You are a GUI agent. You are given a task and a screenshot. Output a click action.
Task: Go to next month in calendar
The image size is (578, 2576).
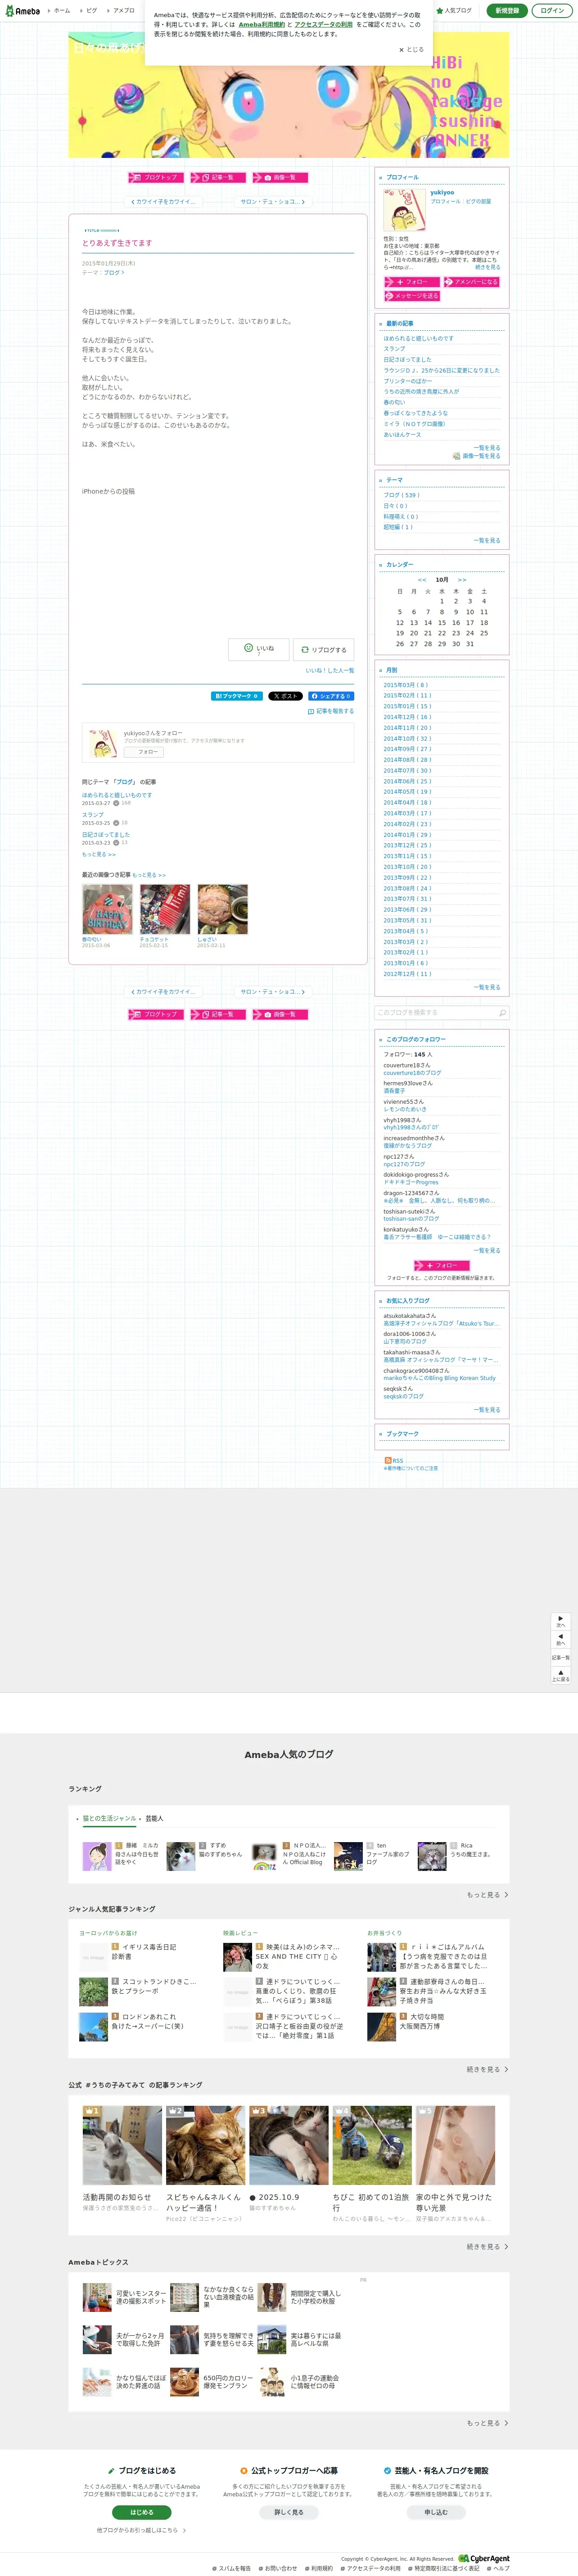[x=462, y=580]
